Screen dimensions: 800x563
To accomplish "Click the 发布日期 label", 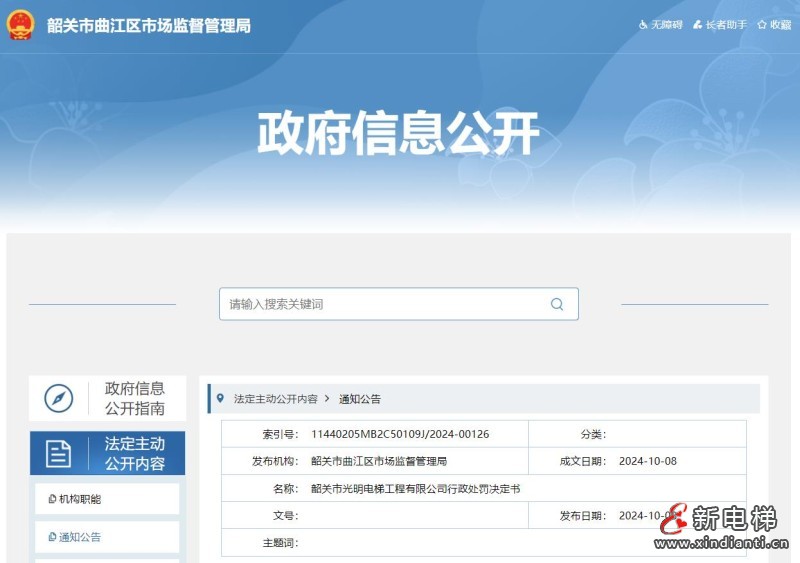I will coord(583,516).
